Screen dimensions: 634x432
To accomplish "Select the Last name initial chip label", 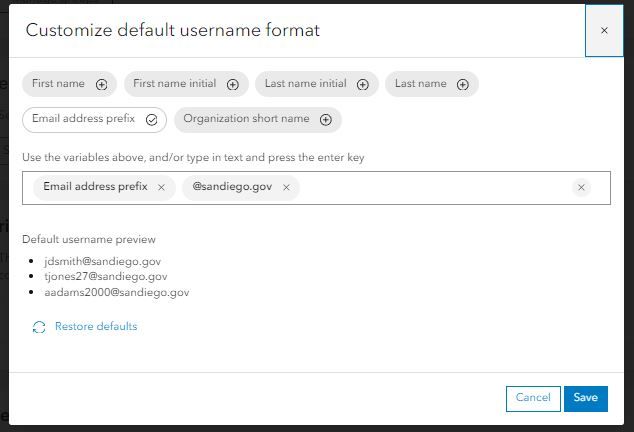I will click(x=305, y=83).
